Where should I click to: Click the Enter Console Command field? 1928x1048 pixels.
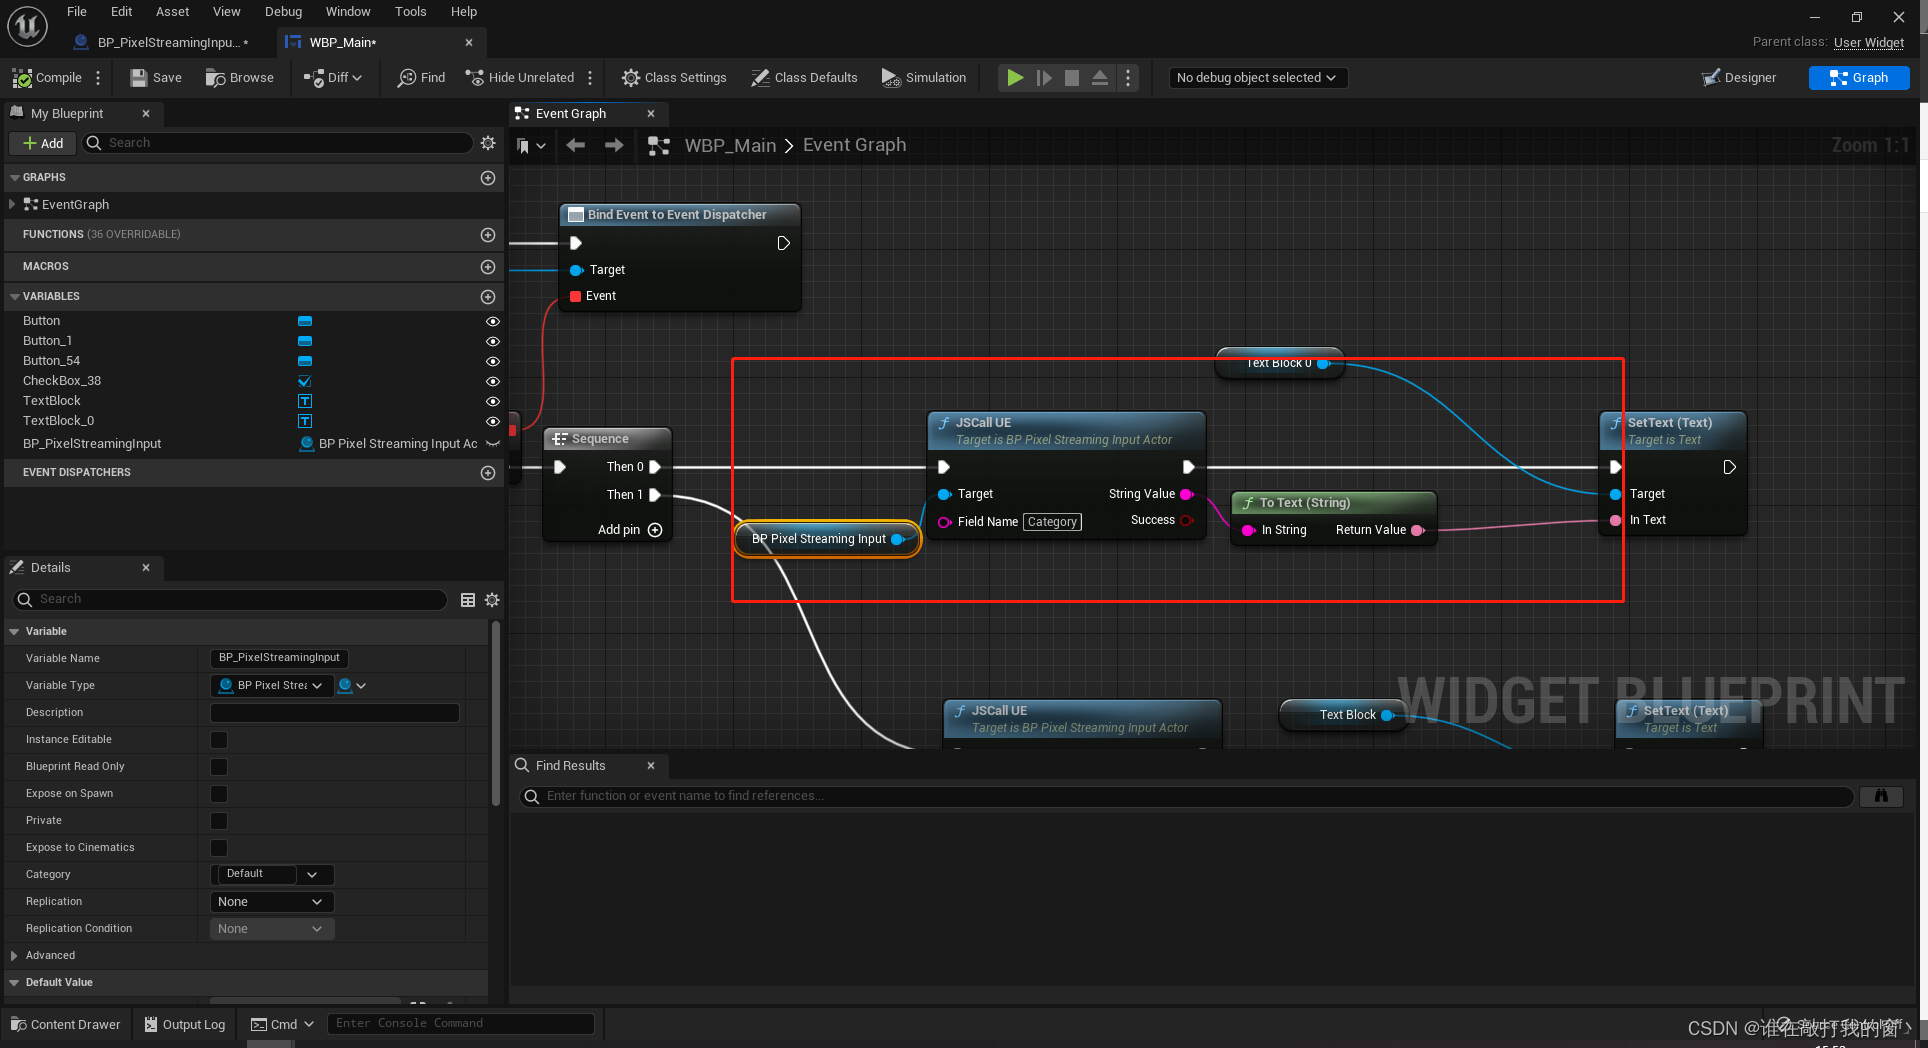(460, 1024)
